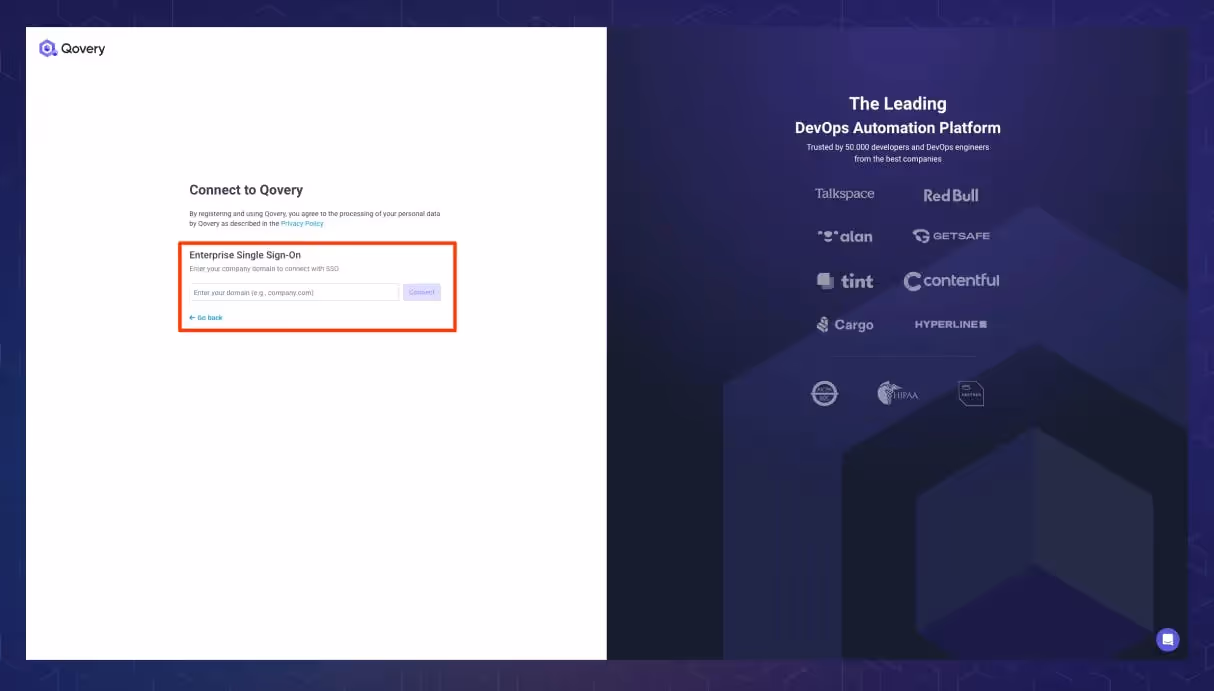
Task: Select the tint company logo
Action: point(845,281)
